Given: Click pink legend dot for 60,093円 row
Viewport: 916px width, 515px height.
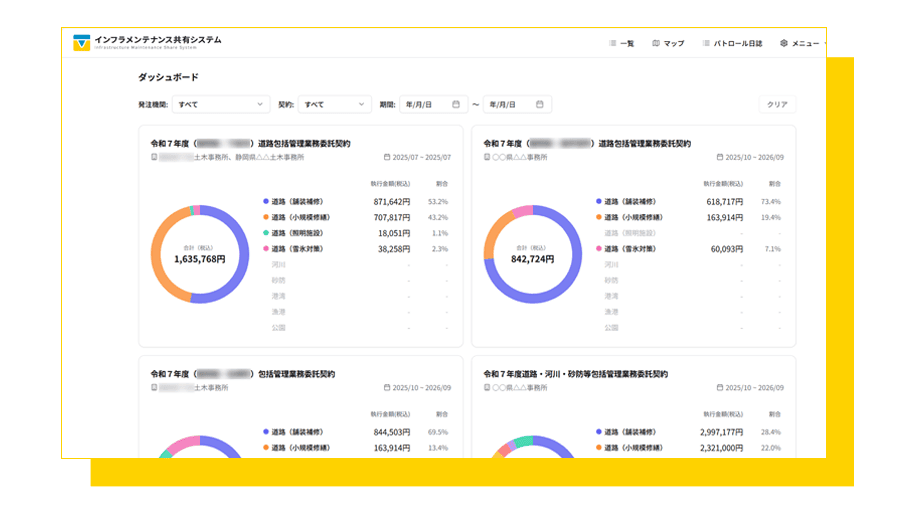Looking at the screenshot, I should tap(599, 249).
